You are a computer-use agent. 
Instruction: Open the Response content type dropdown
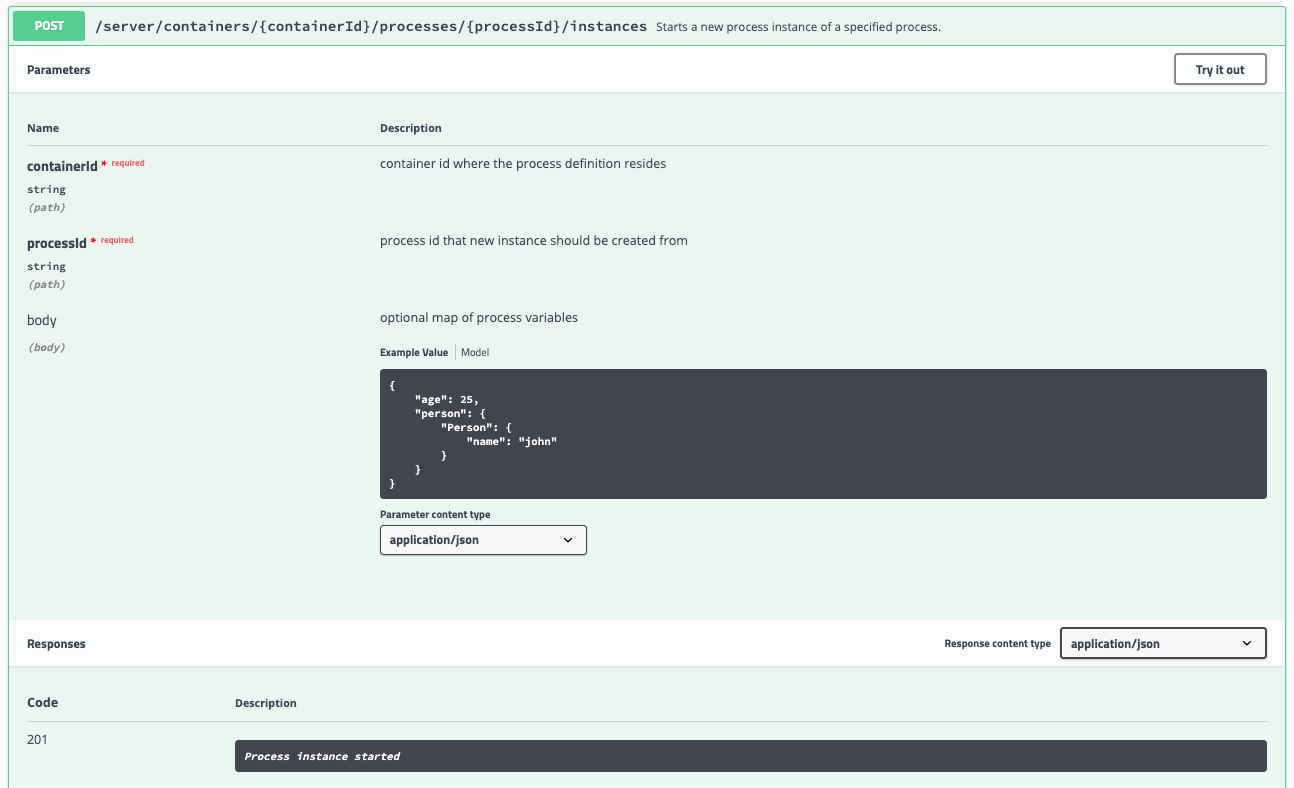coord(1163,643)
